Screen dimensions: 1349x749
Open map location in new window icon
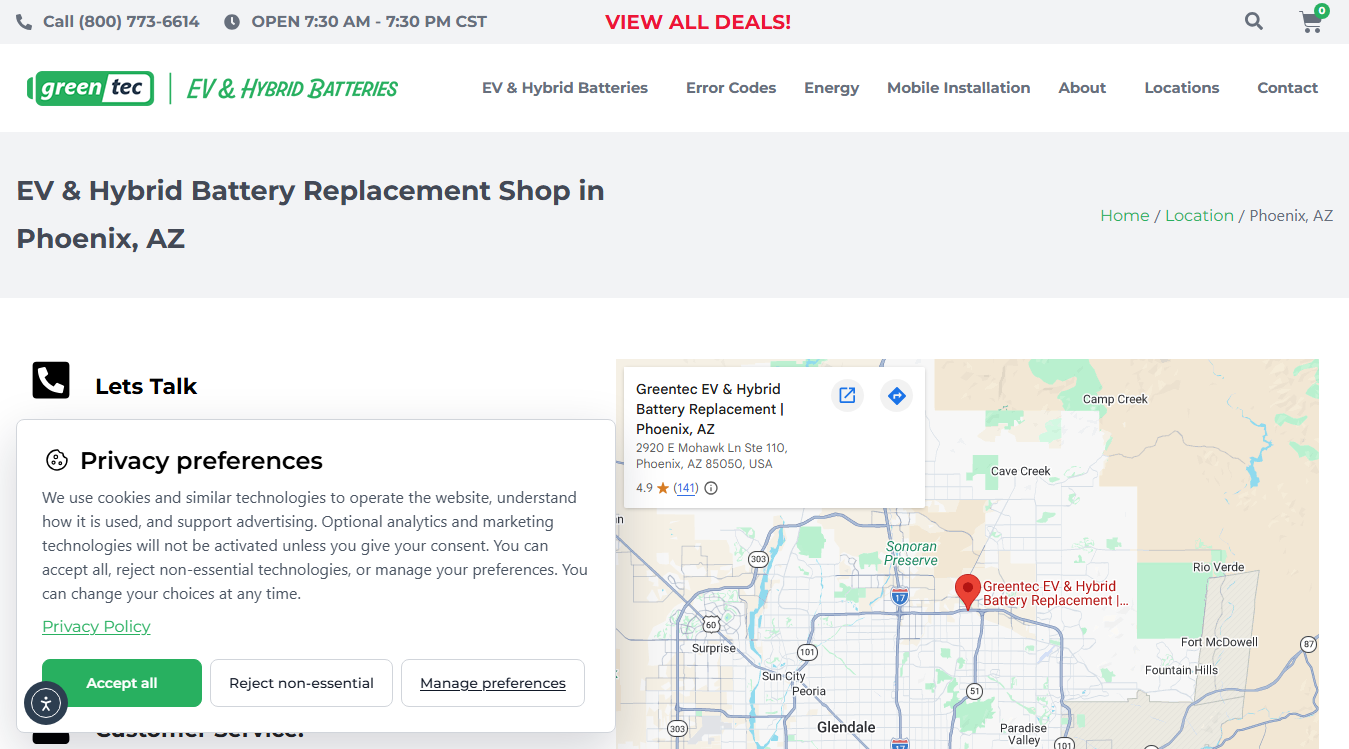[x=847, y=396]
